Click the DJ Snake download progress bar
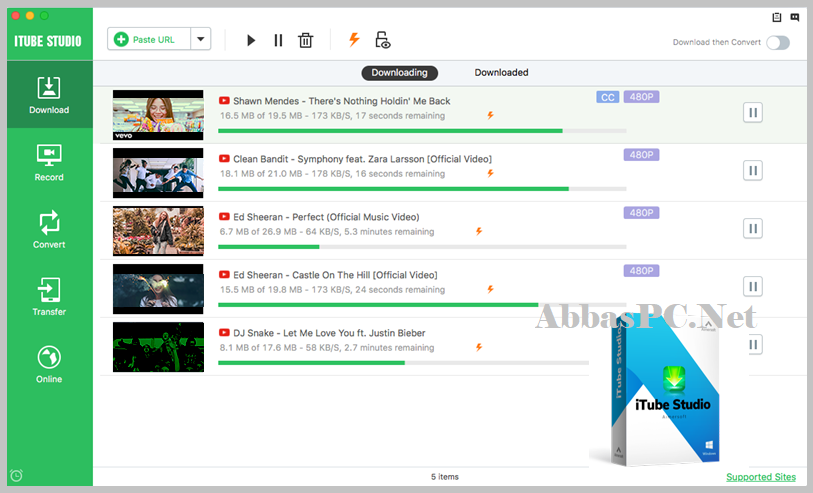Viewport: 813px width, 493px height. click(x=403, y=363)
